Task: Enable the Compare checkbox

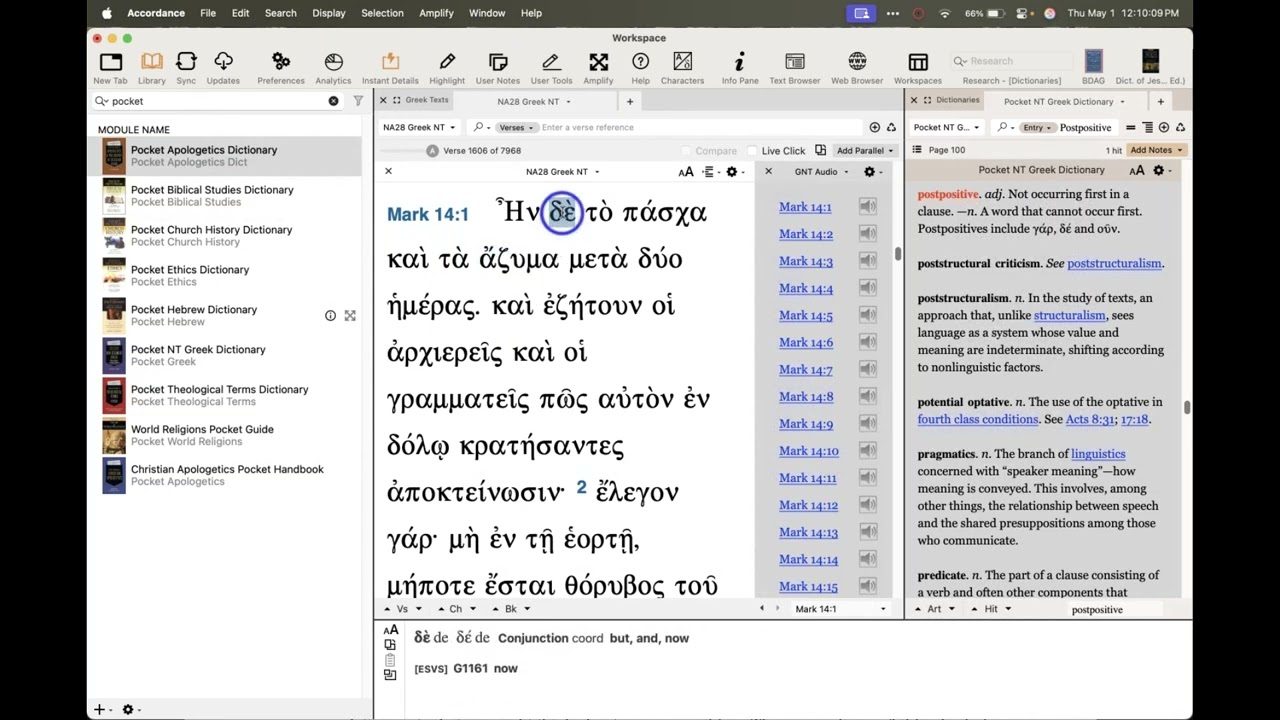Action: coord(686,151)
